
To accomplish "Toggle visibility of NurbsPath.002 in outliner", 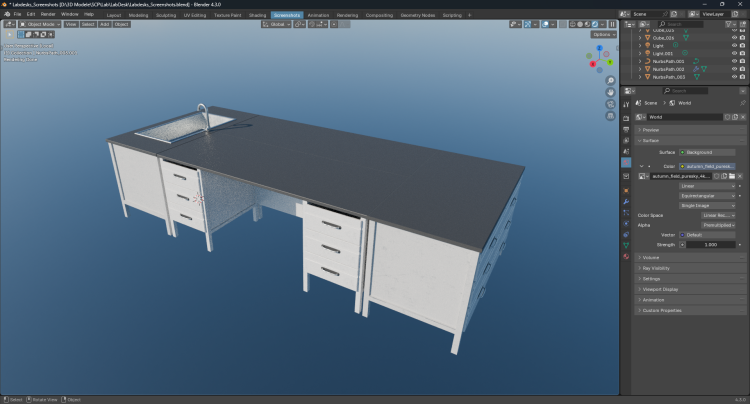I will tap(734, 68).
